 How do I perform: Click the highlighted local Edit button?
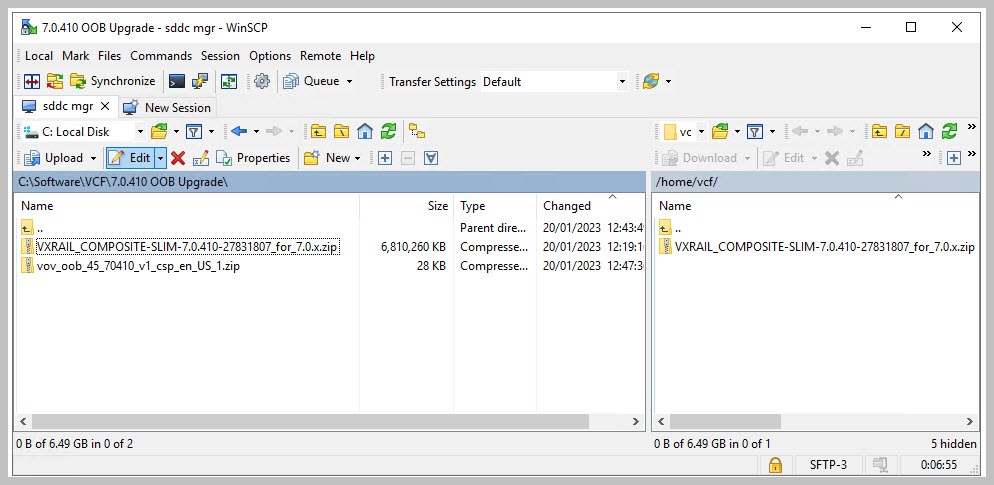130,157
